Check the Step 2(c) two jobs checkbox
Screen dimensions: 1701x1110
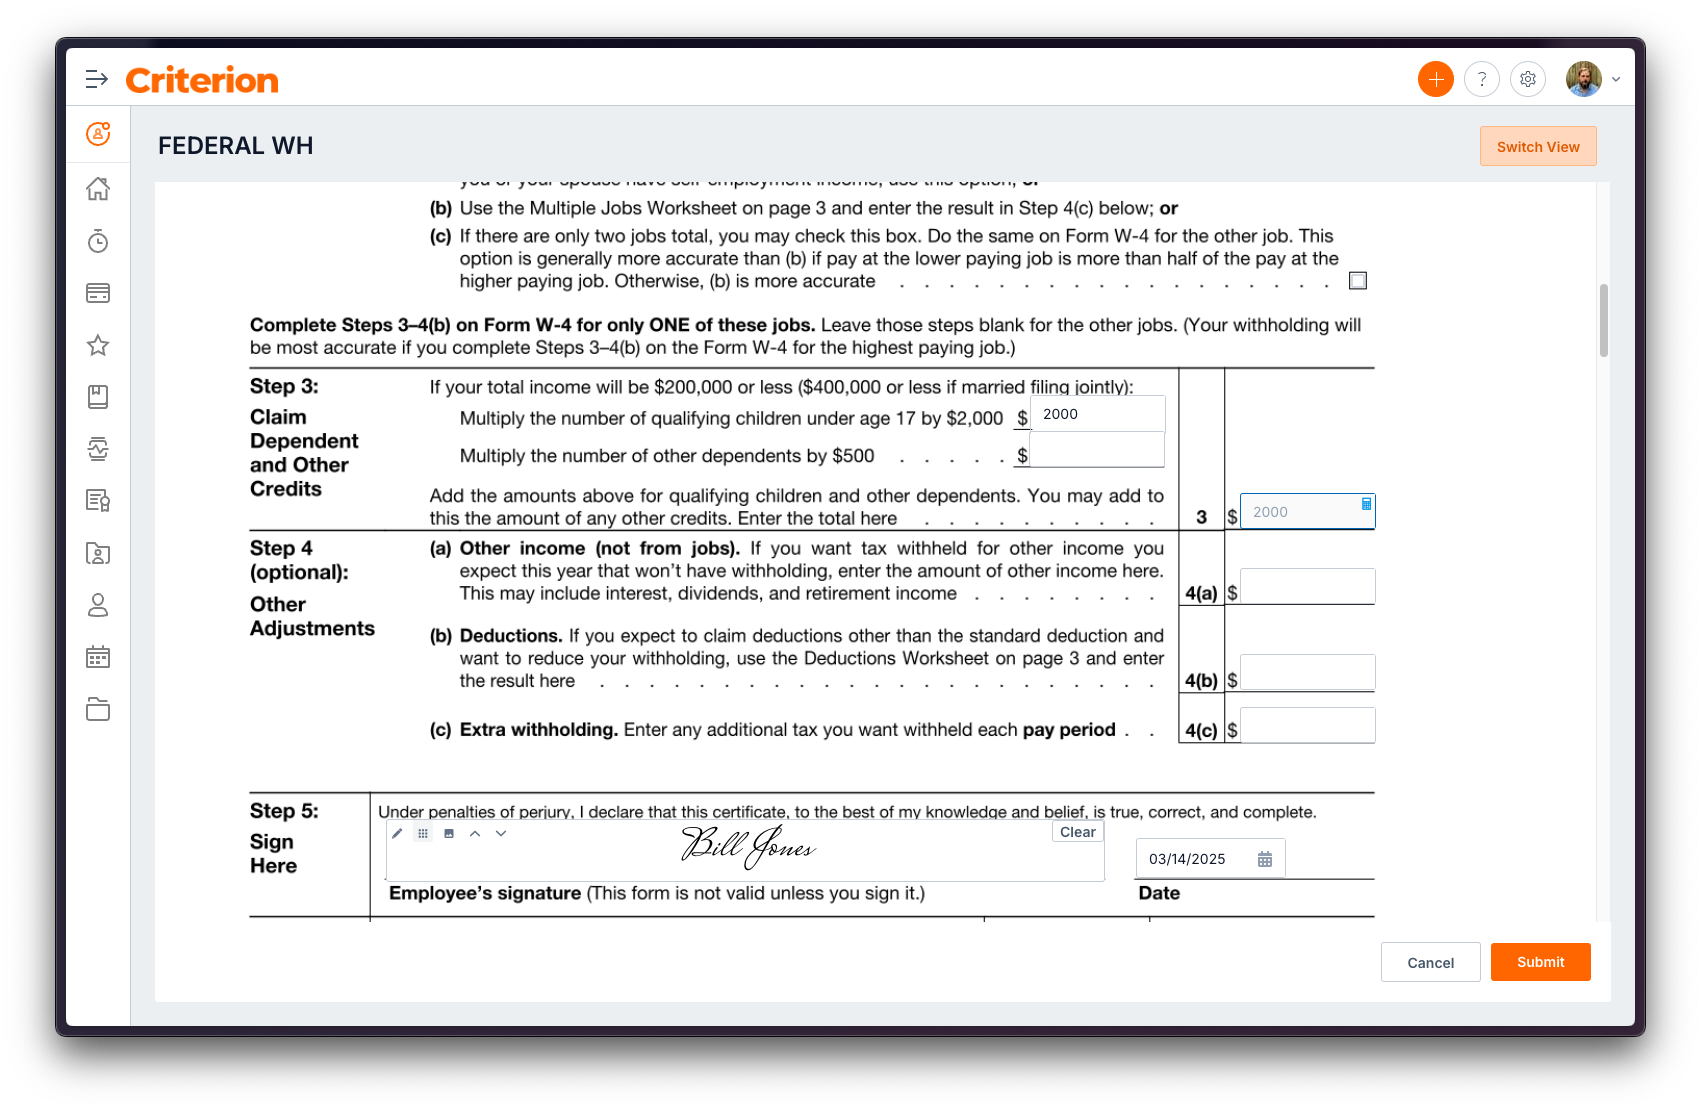pos(1357,281)
